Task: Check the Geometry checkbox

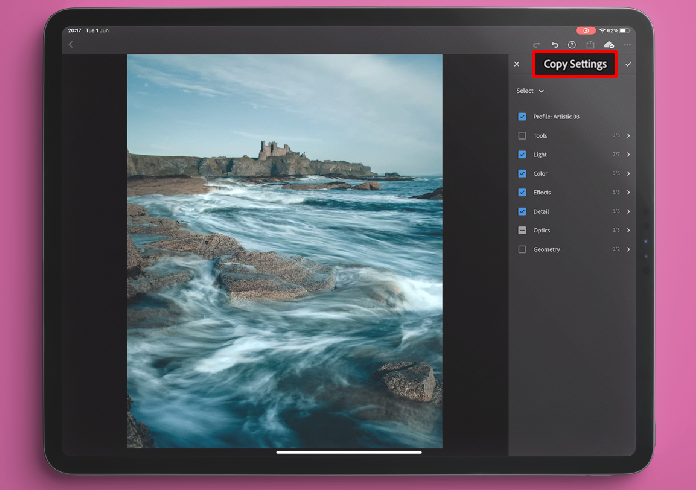Action: tap(522, 249)
